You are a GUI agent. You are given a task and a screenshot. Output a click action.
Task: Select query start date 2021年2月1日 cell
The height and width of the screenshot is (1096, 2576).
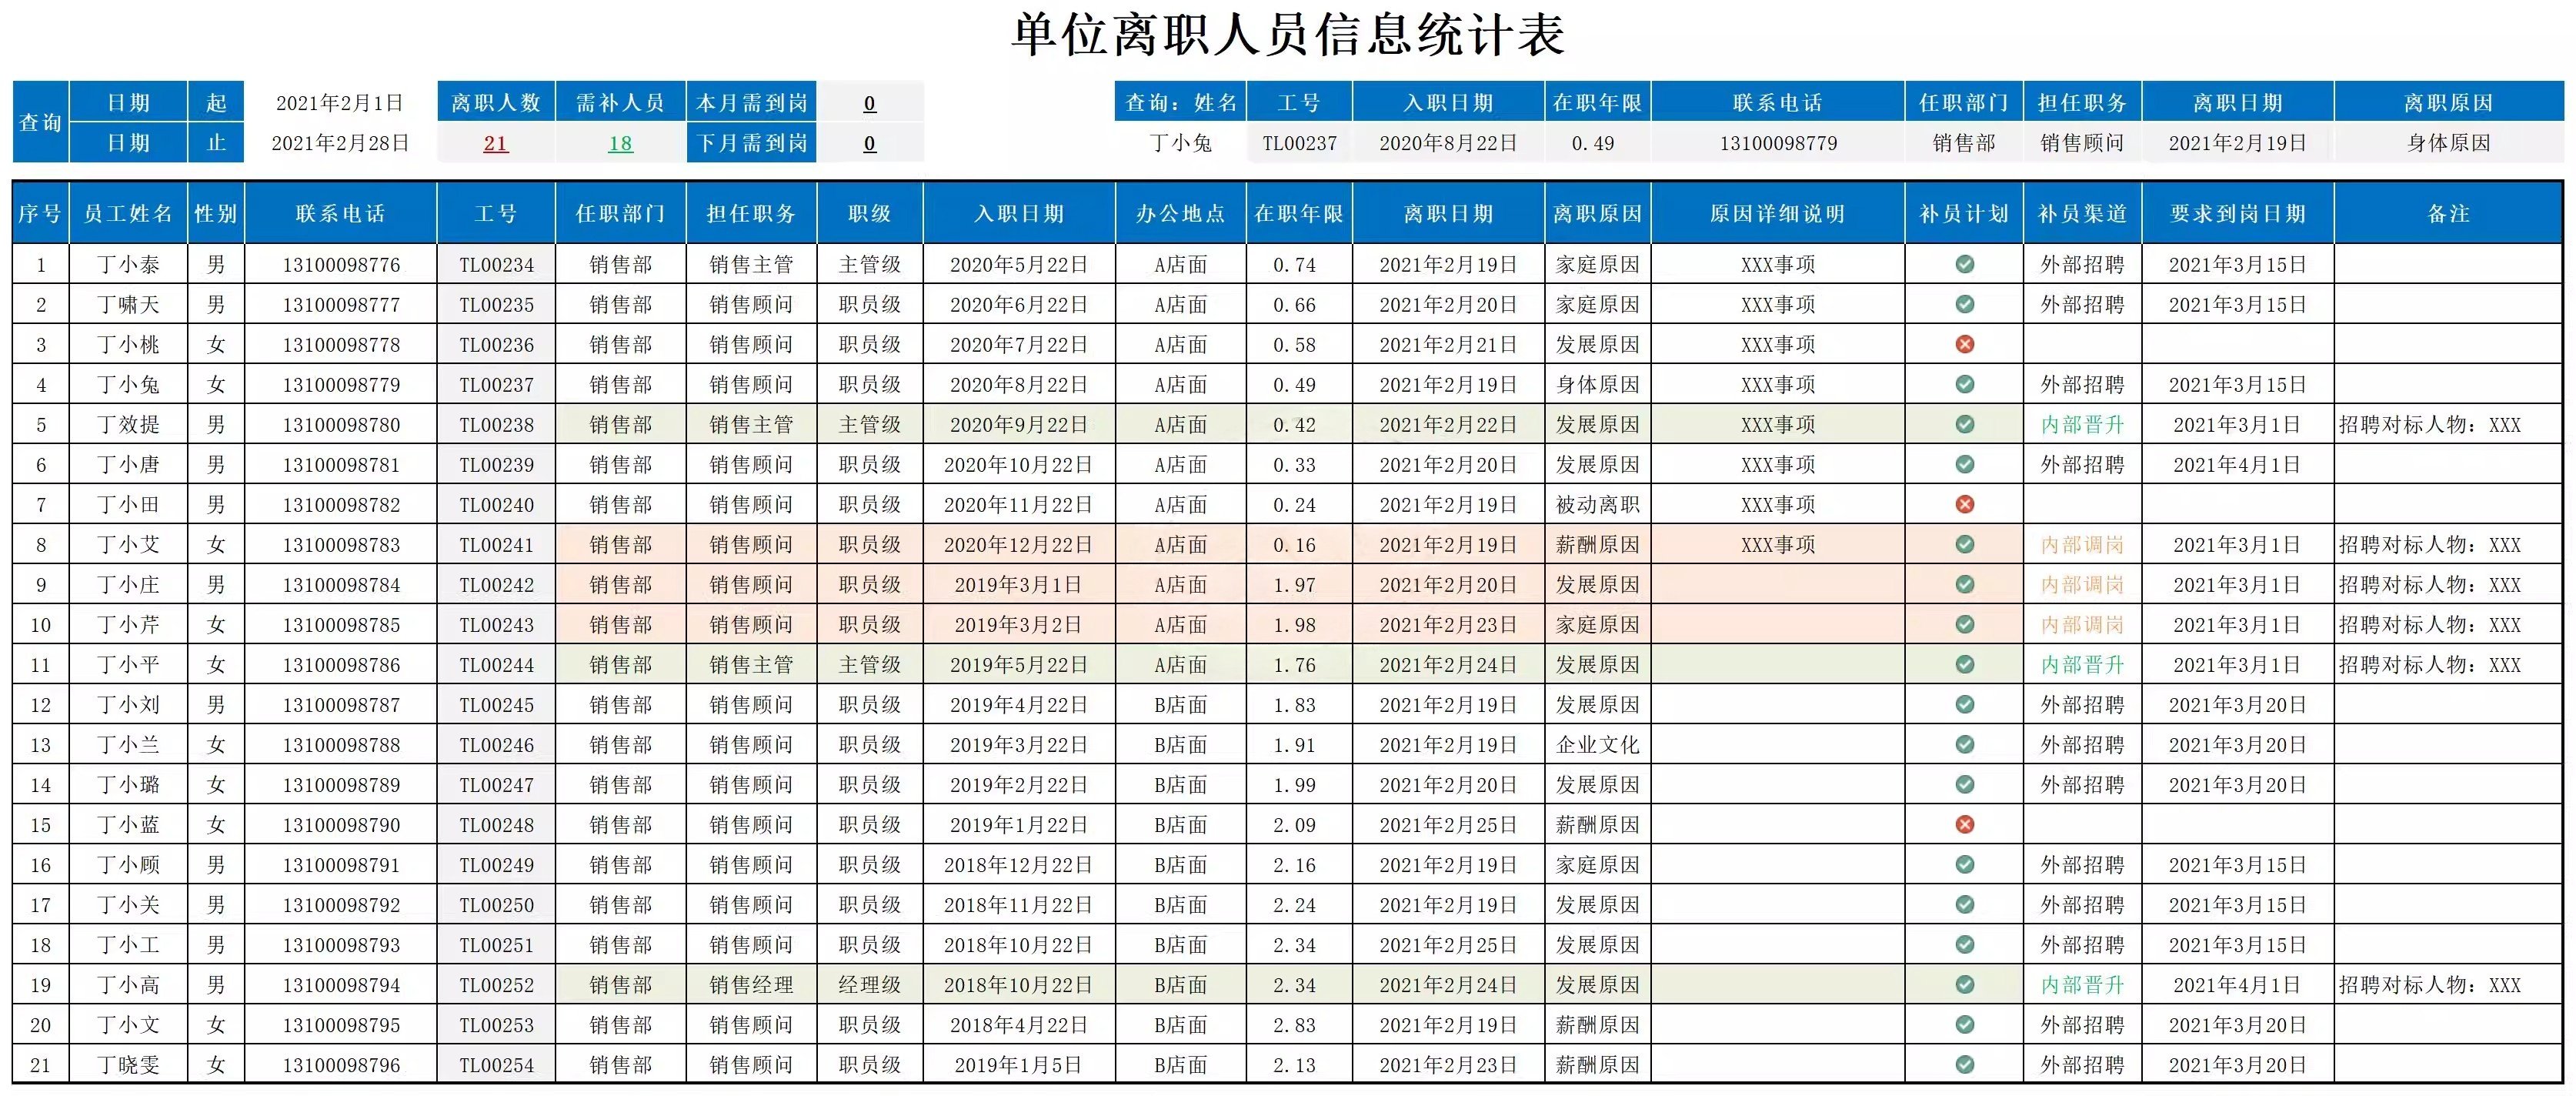(x=340, y=103)
